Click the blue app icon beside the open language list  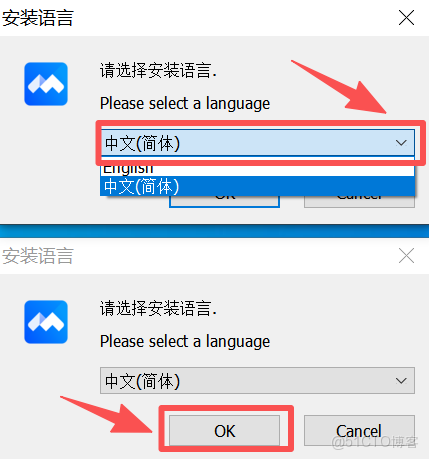(x=46, y=84)
